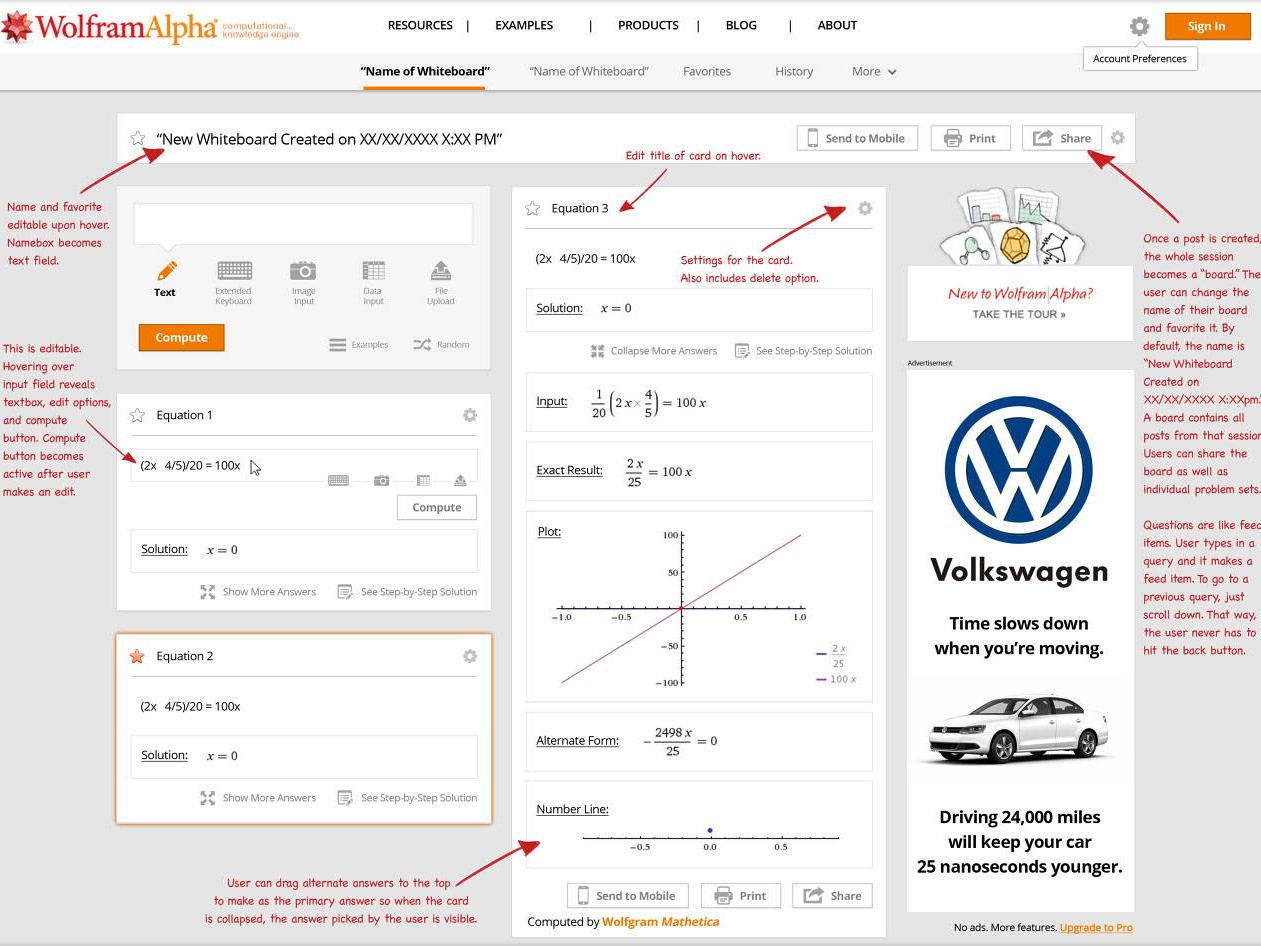Screen dimensions: 1261x946
Task: Share the whiteboard from top bar
Action: (x=1062, y=138)
